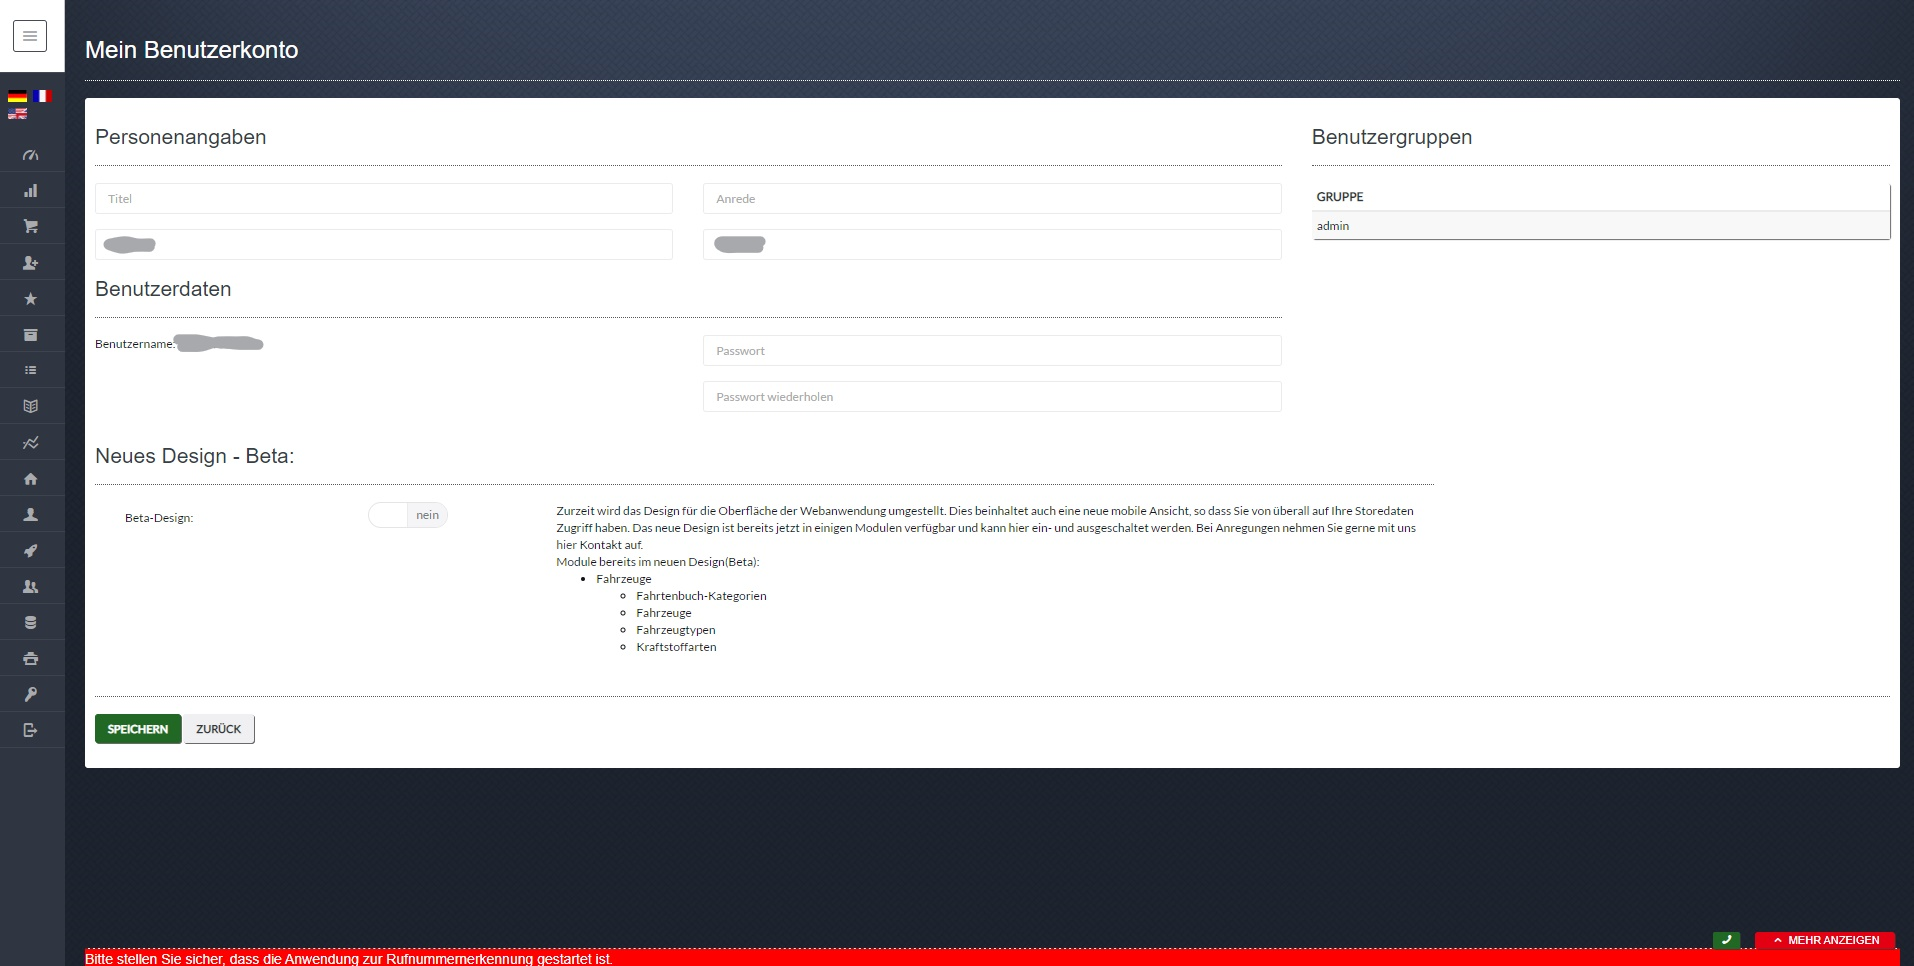This screenshot has width=1914, height=966.
Task: Click the redacted last name field below Anrede
Action: coord(992,244)
